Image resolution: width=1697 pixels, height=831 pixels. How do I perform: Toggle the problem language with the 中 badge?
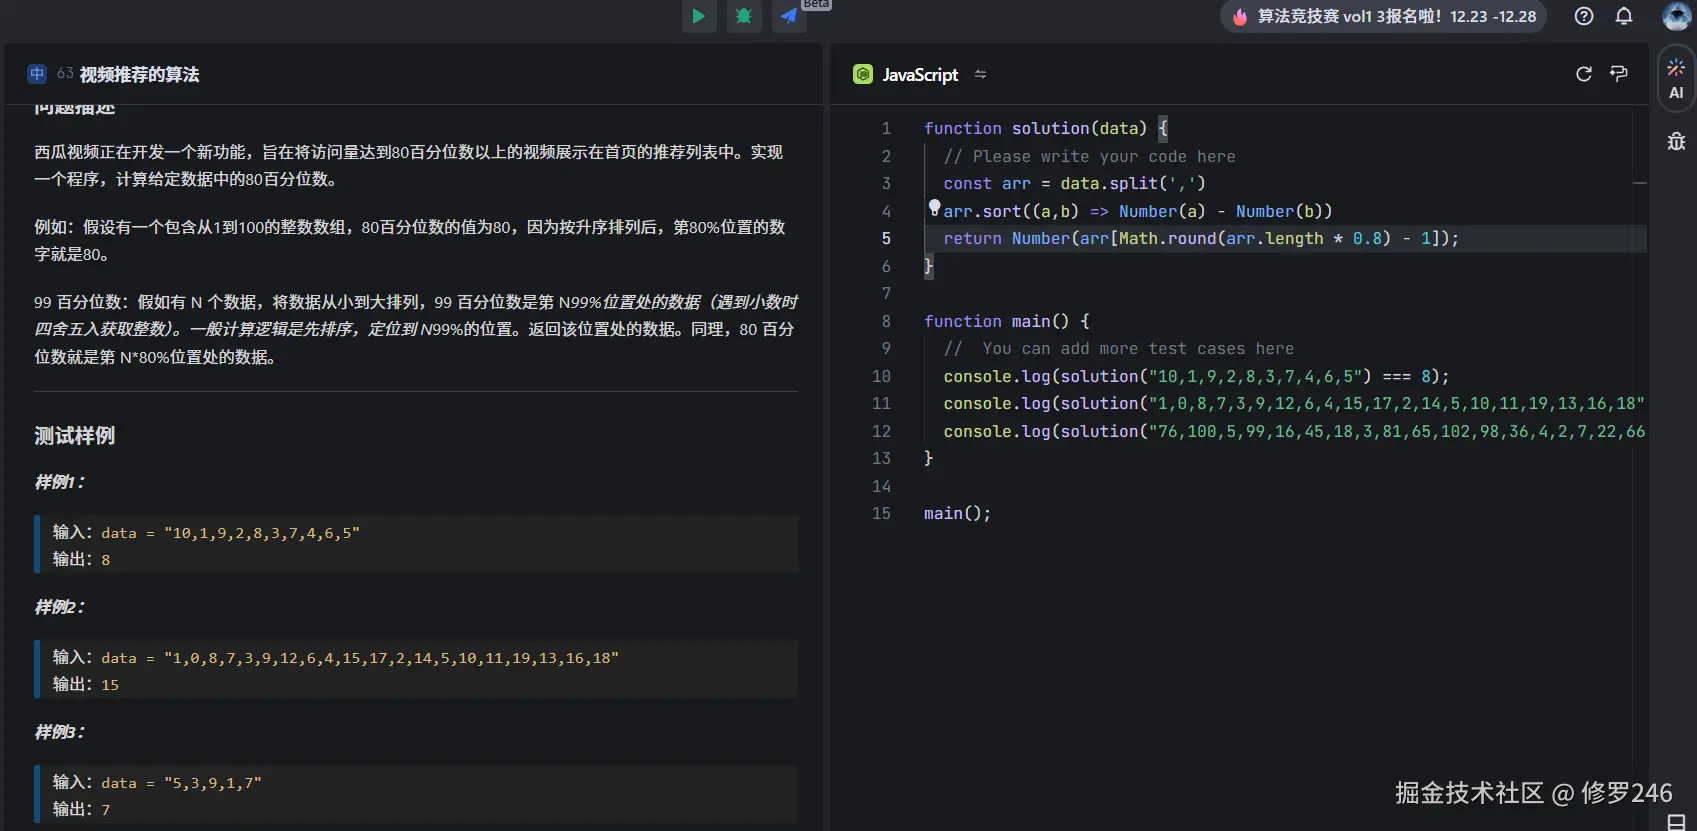(x=37, y=74)
